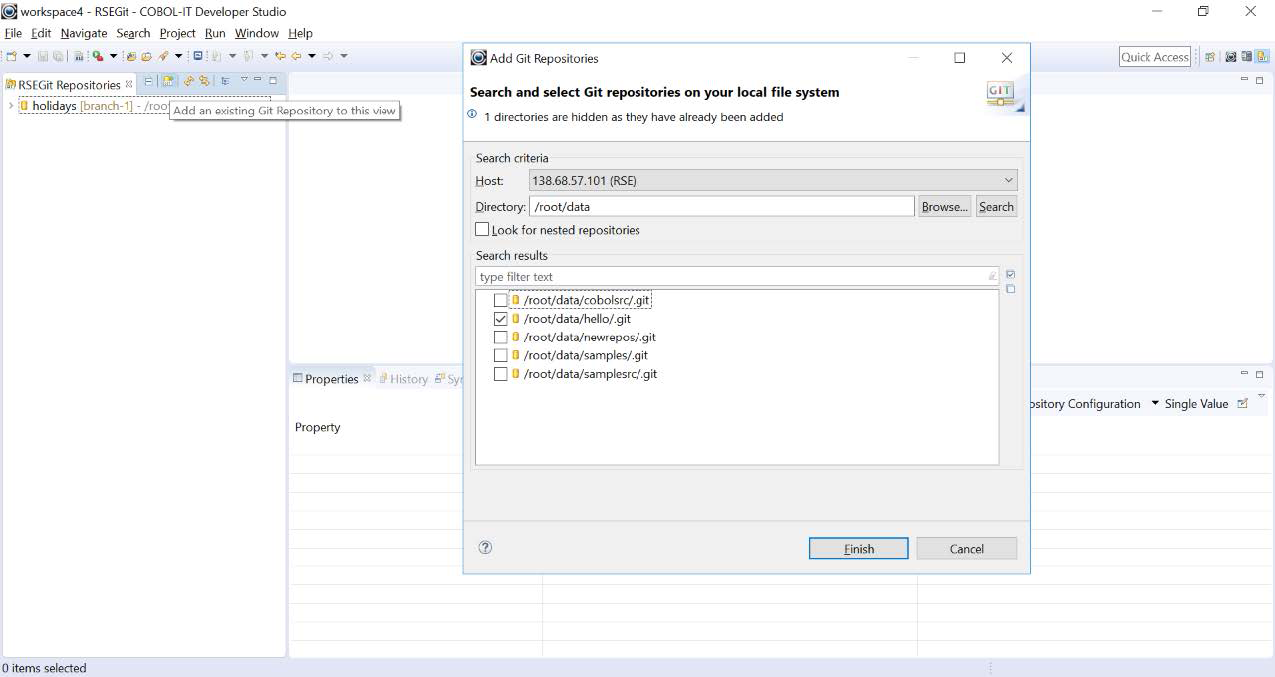This screenshot has width=1275, height=677.
Task: Click the Add Git Repository toolbar icon
Action: pyautogui.click(x=168, y=80)
